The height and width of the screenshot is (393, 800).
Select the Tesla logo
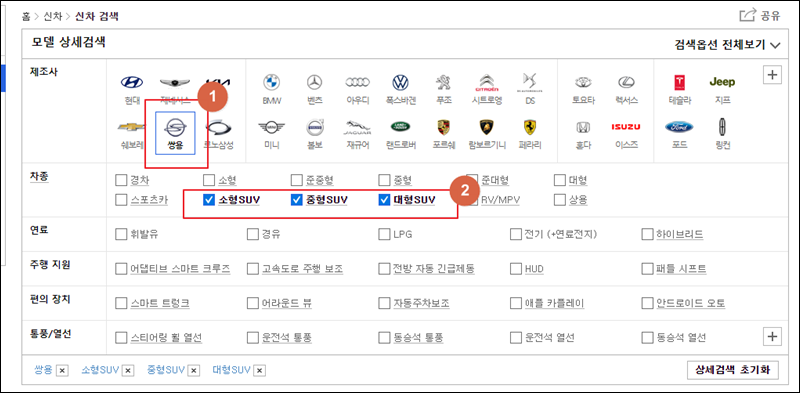tap(680, 82)
